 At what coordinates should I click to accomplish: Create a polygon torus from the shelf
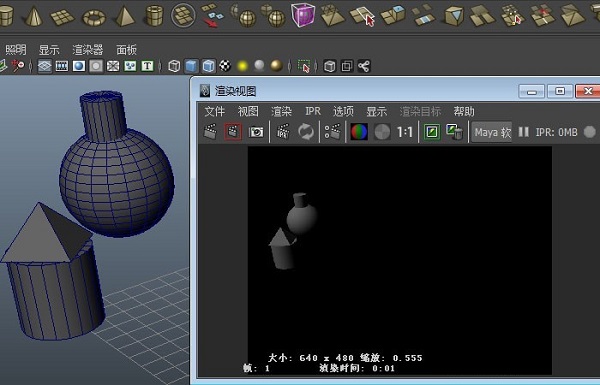click(x=94, y=18)
